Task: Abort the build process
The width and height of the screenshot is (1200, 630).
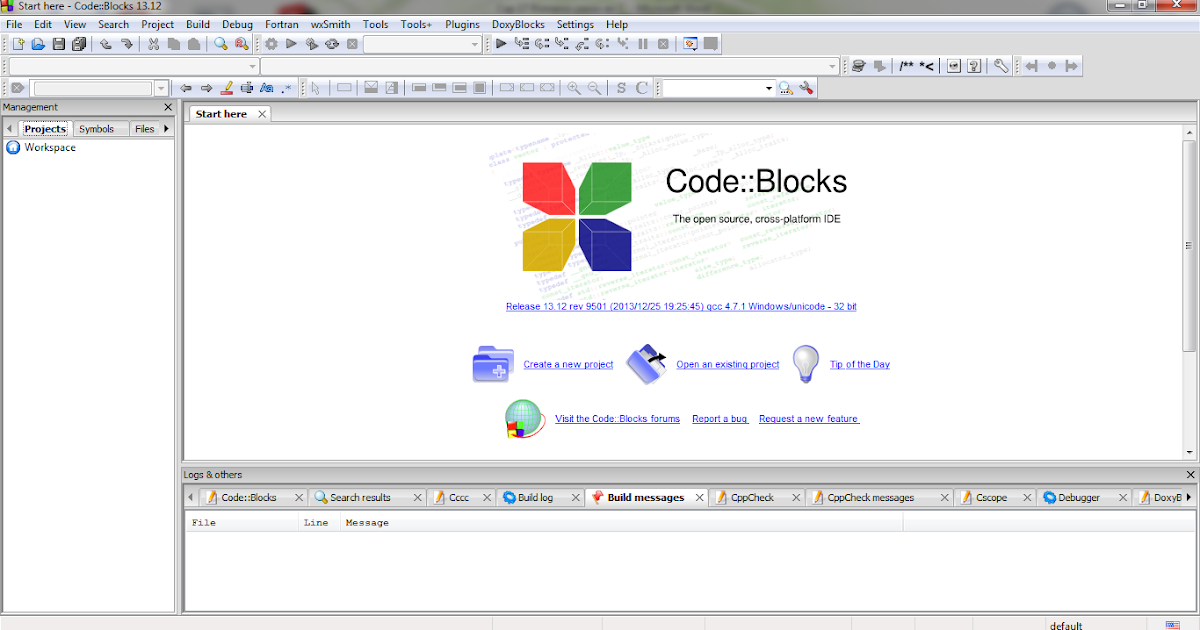Action: [x=352, y=43]
